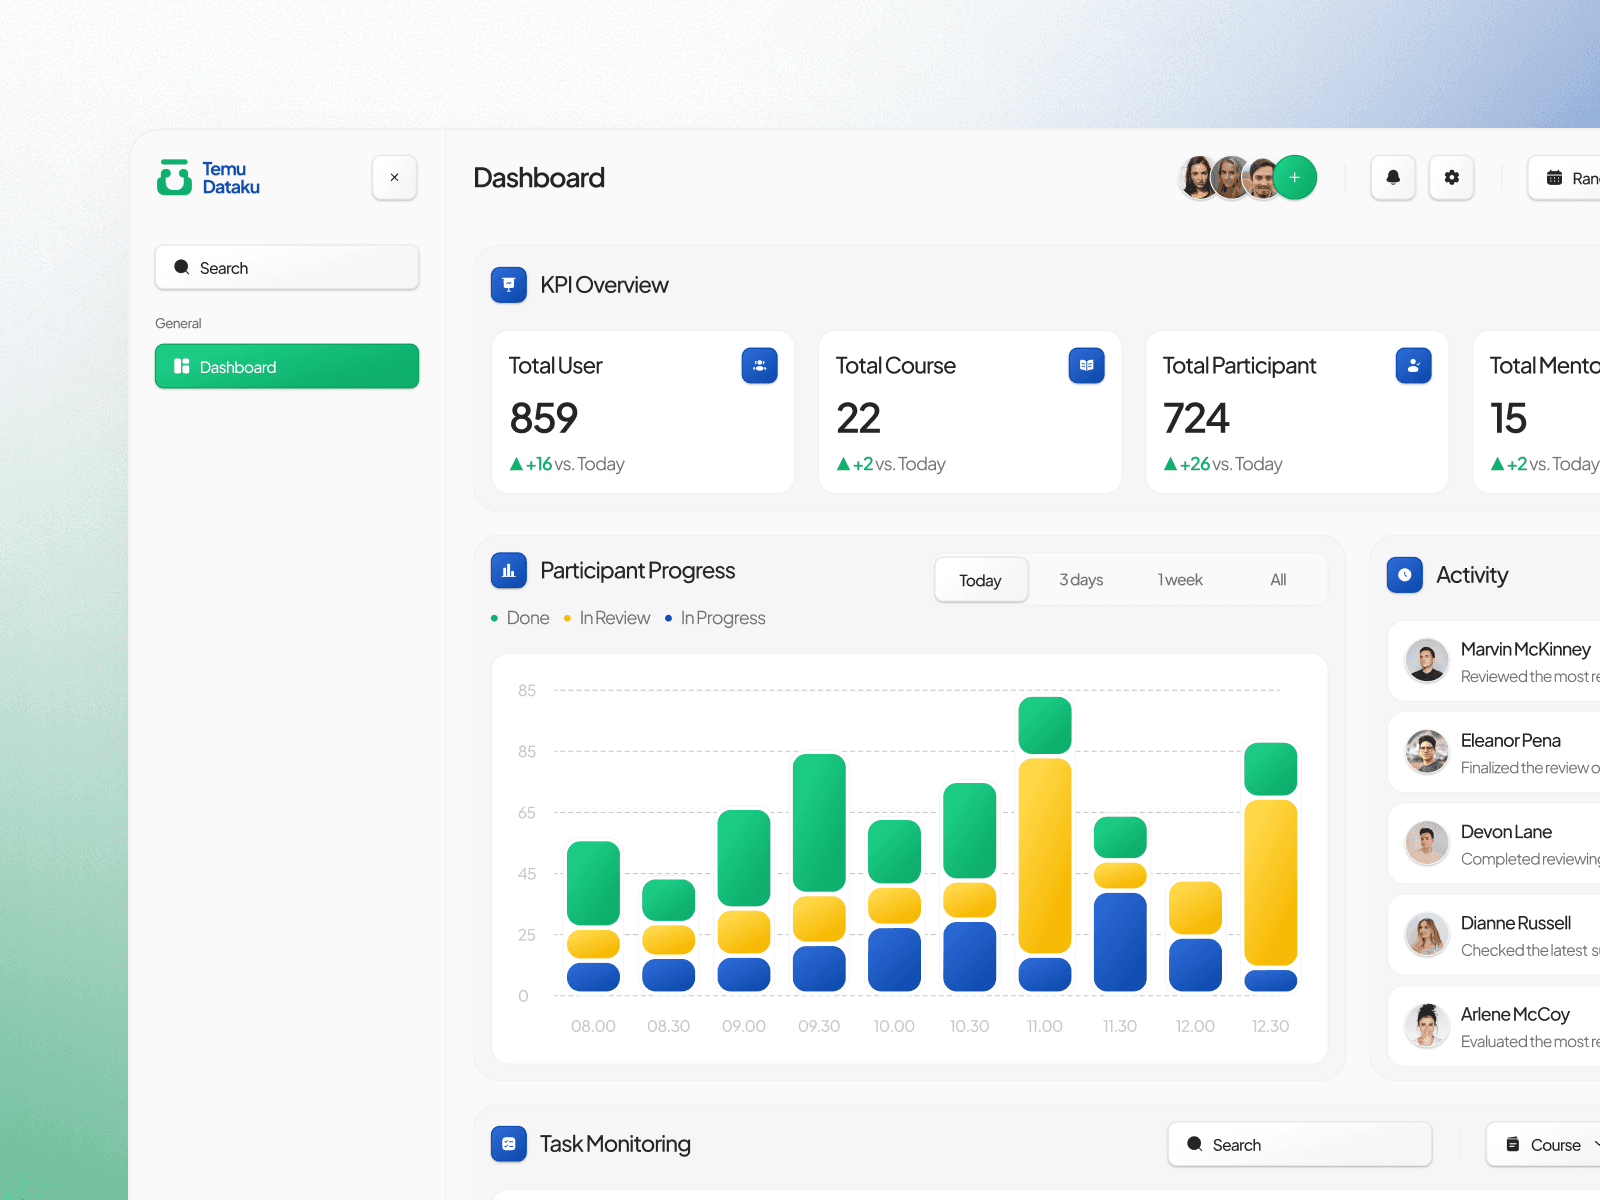Click the +26 vs. Today text
1600x1200 pixels.
coord(1223,464)
